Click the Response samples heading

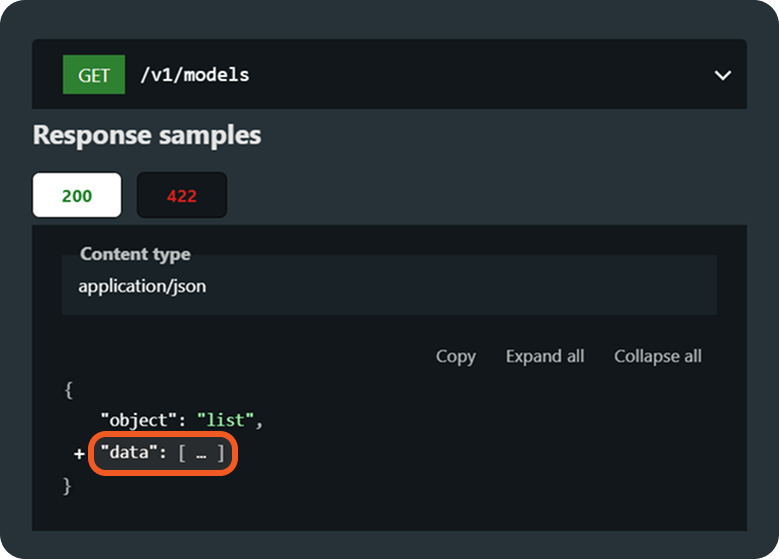point(147,135)
